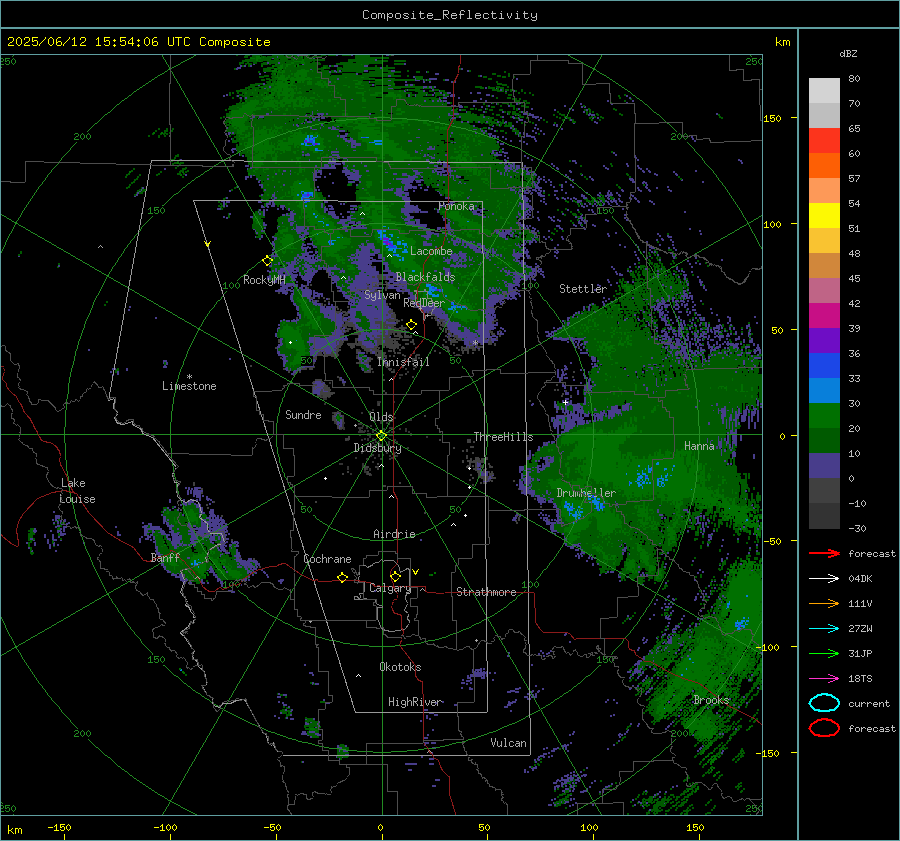Image resolution: width=900 pixels, height=841 pixels.
Task: Click the magenta 18TS arrow icon
Action: (x=824, y=679)
